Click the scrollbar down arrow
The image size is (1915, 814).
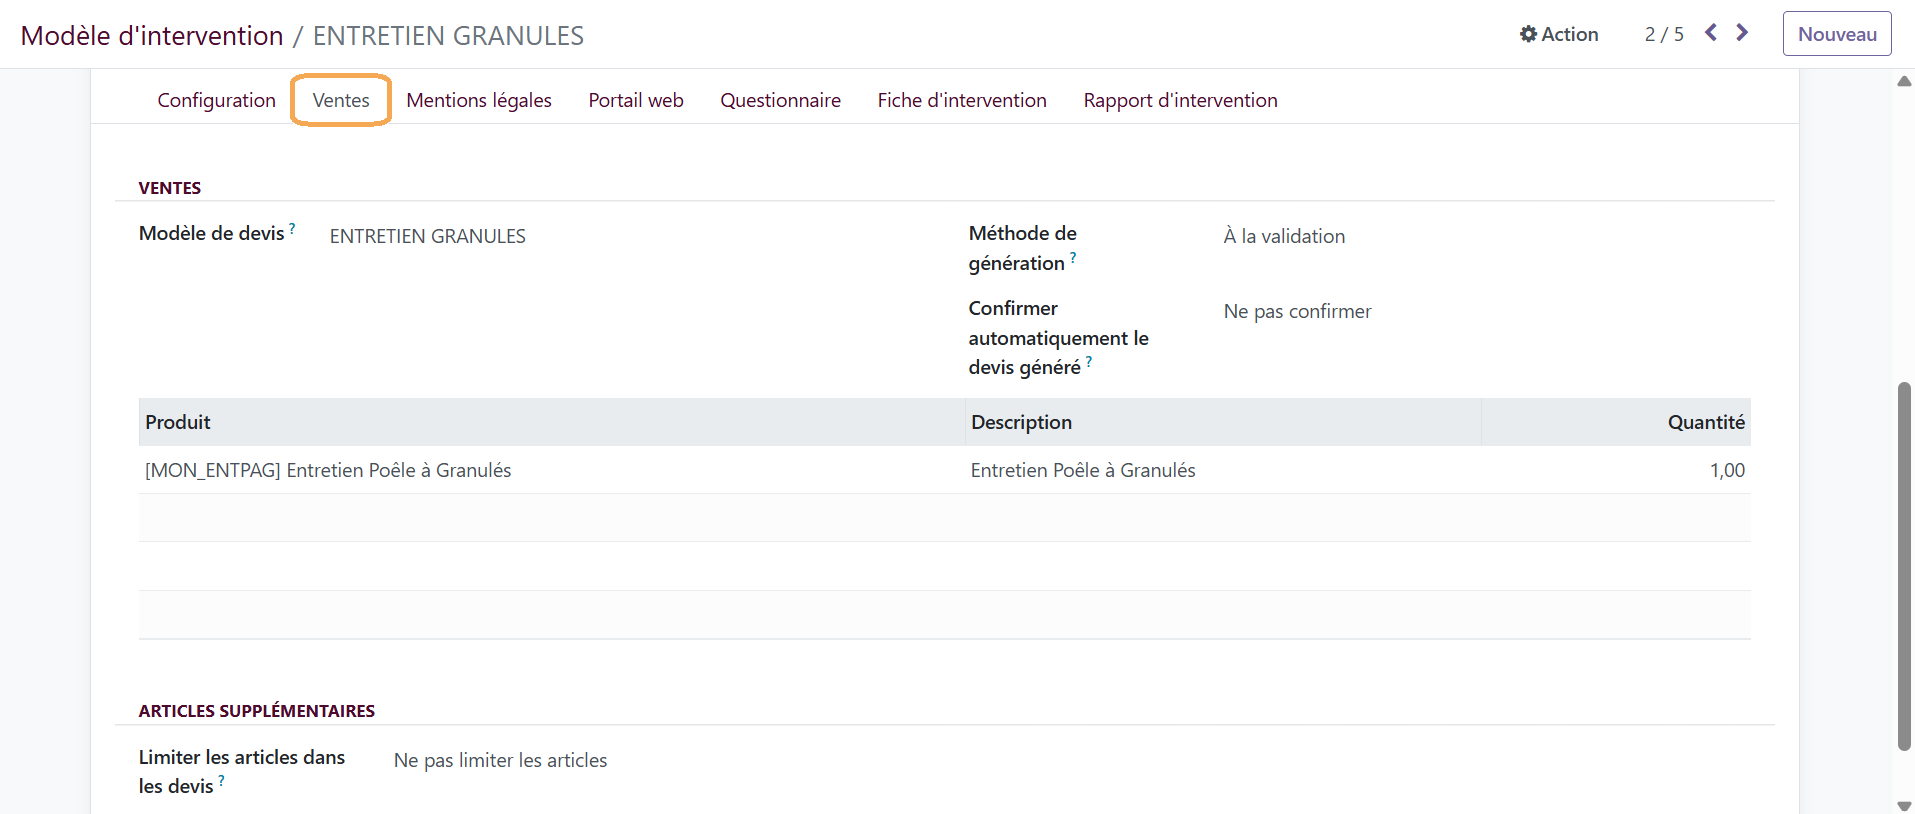[1904, 805]
